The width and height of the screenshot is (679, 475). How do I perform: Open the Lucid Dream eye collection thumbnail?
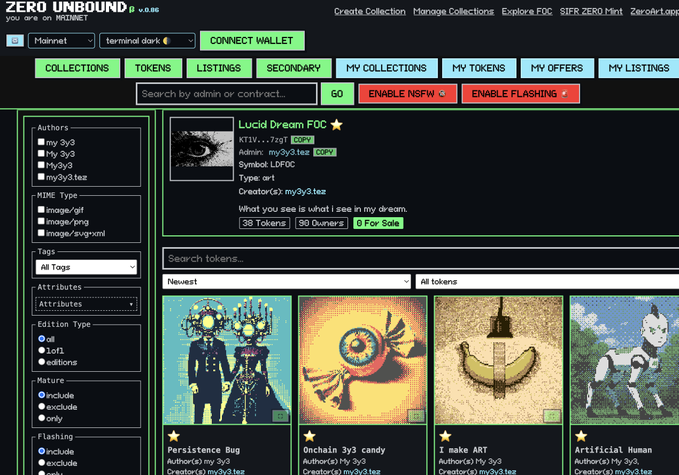click(202, 149)
